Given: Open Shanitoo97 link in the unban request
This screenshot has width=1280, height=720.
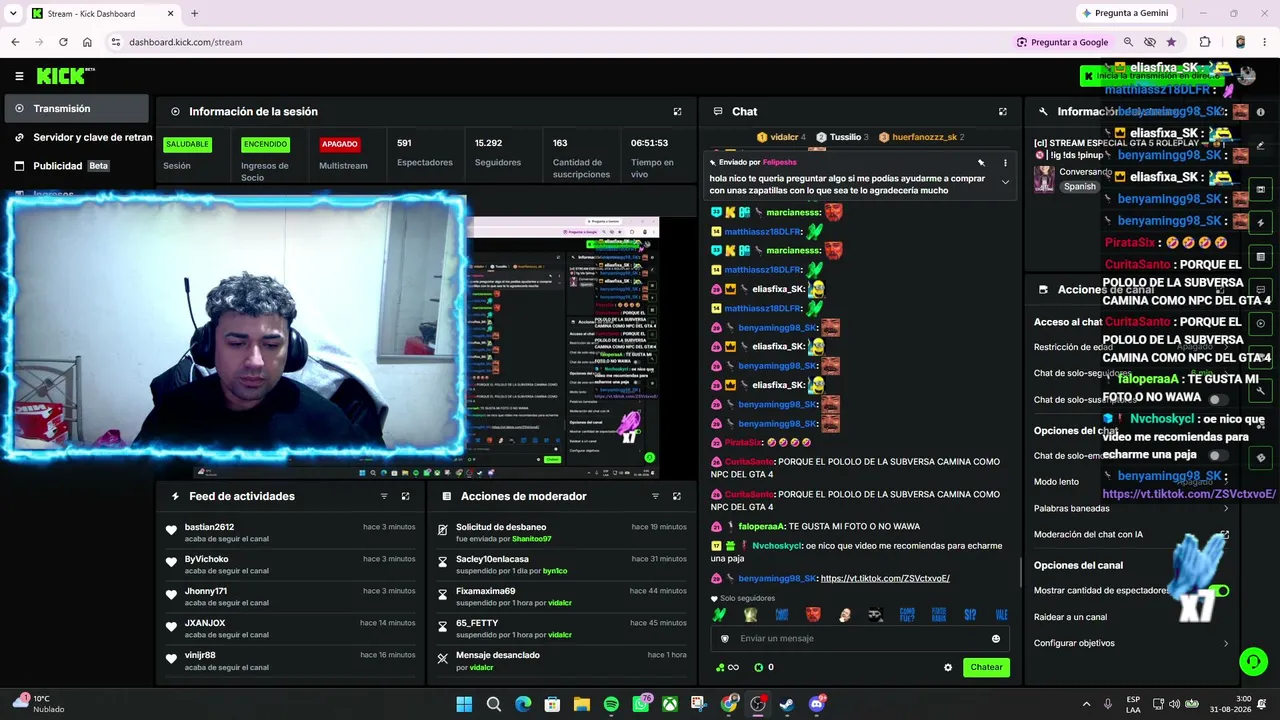Looking at the screenshot, I should click(532, 539).
